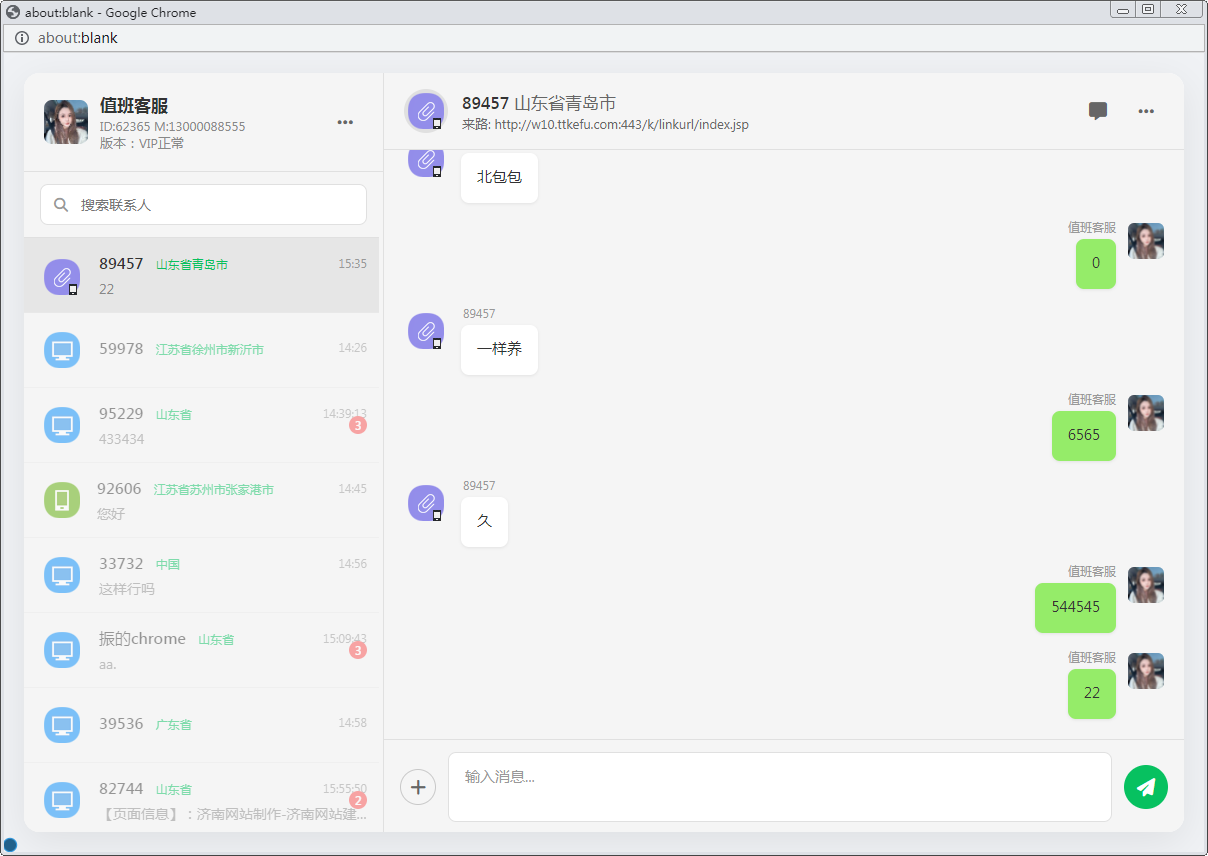1208x856 pixels.
Task: Click the green mobile icon for 92606
Action: tap(62, 500)
